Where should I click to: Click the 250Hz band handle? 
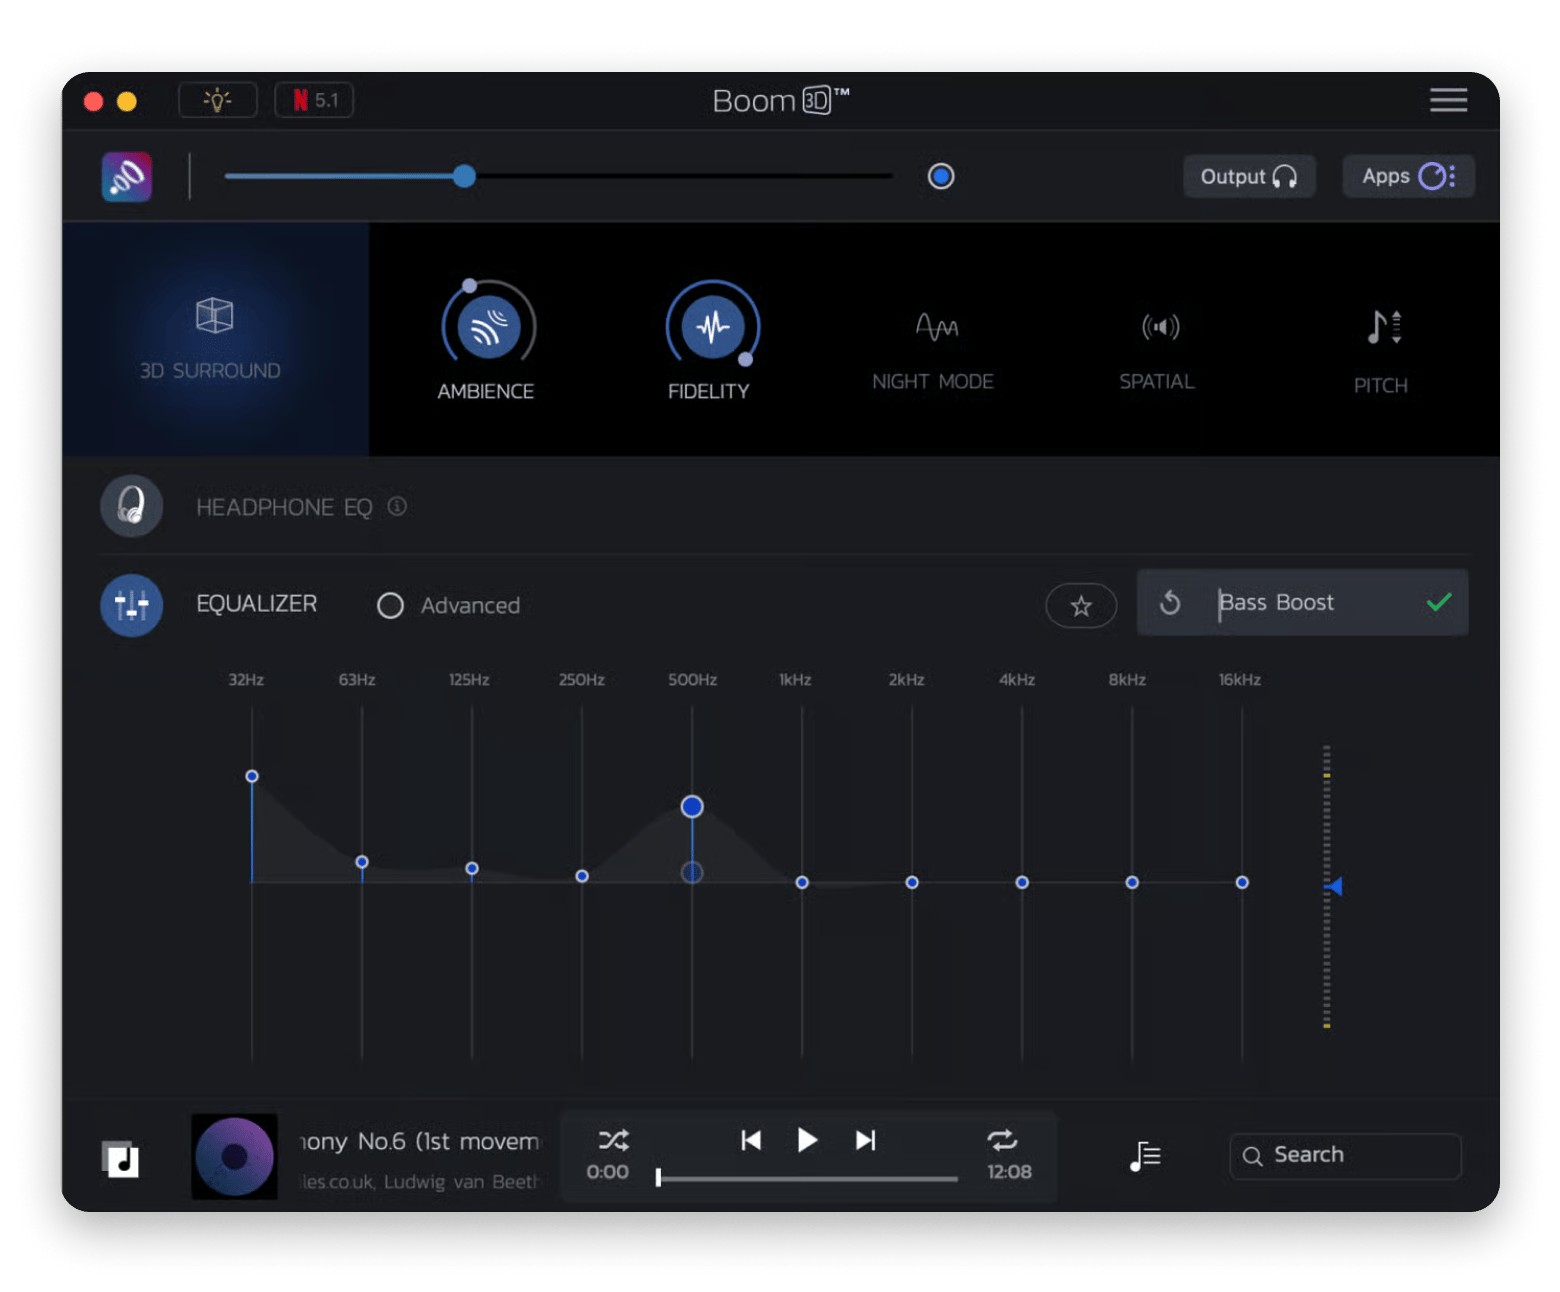click(582, 876)
